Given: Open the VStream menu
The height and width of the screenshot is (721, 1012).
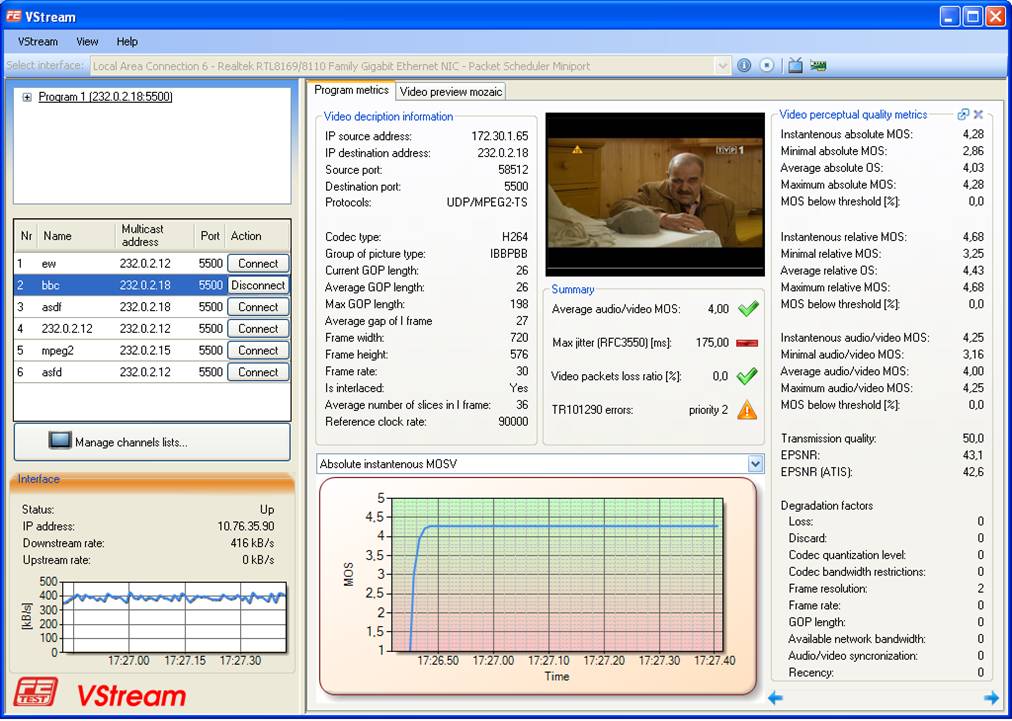Looking at the screenshot, I should point(38,42).
